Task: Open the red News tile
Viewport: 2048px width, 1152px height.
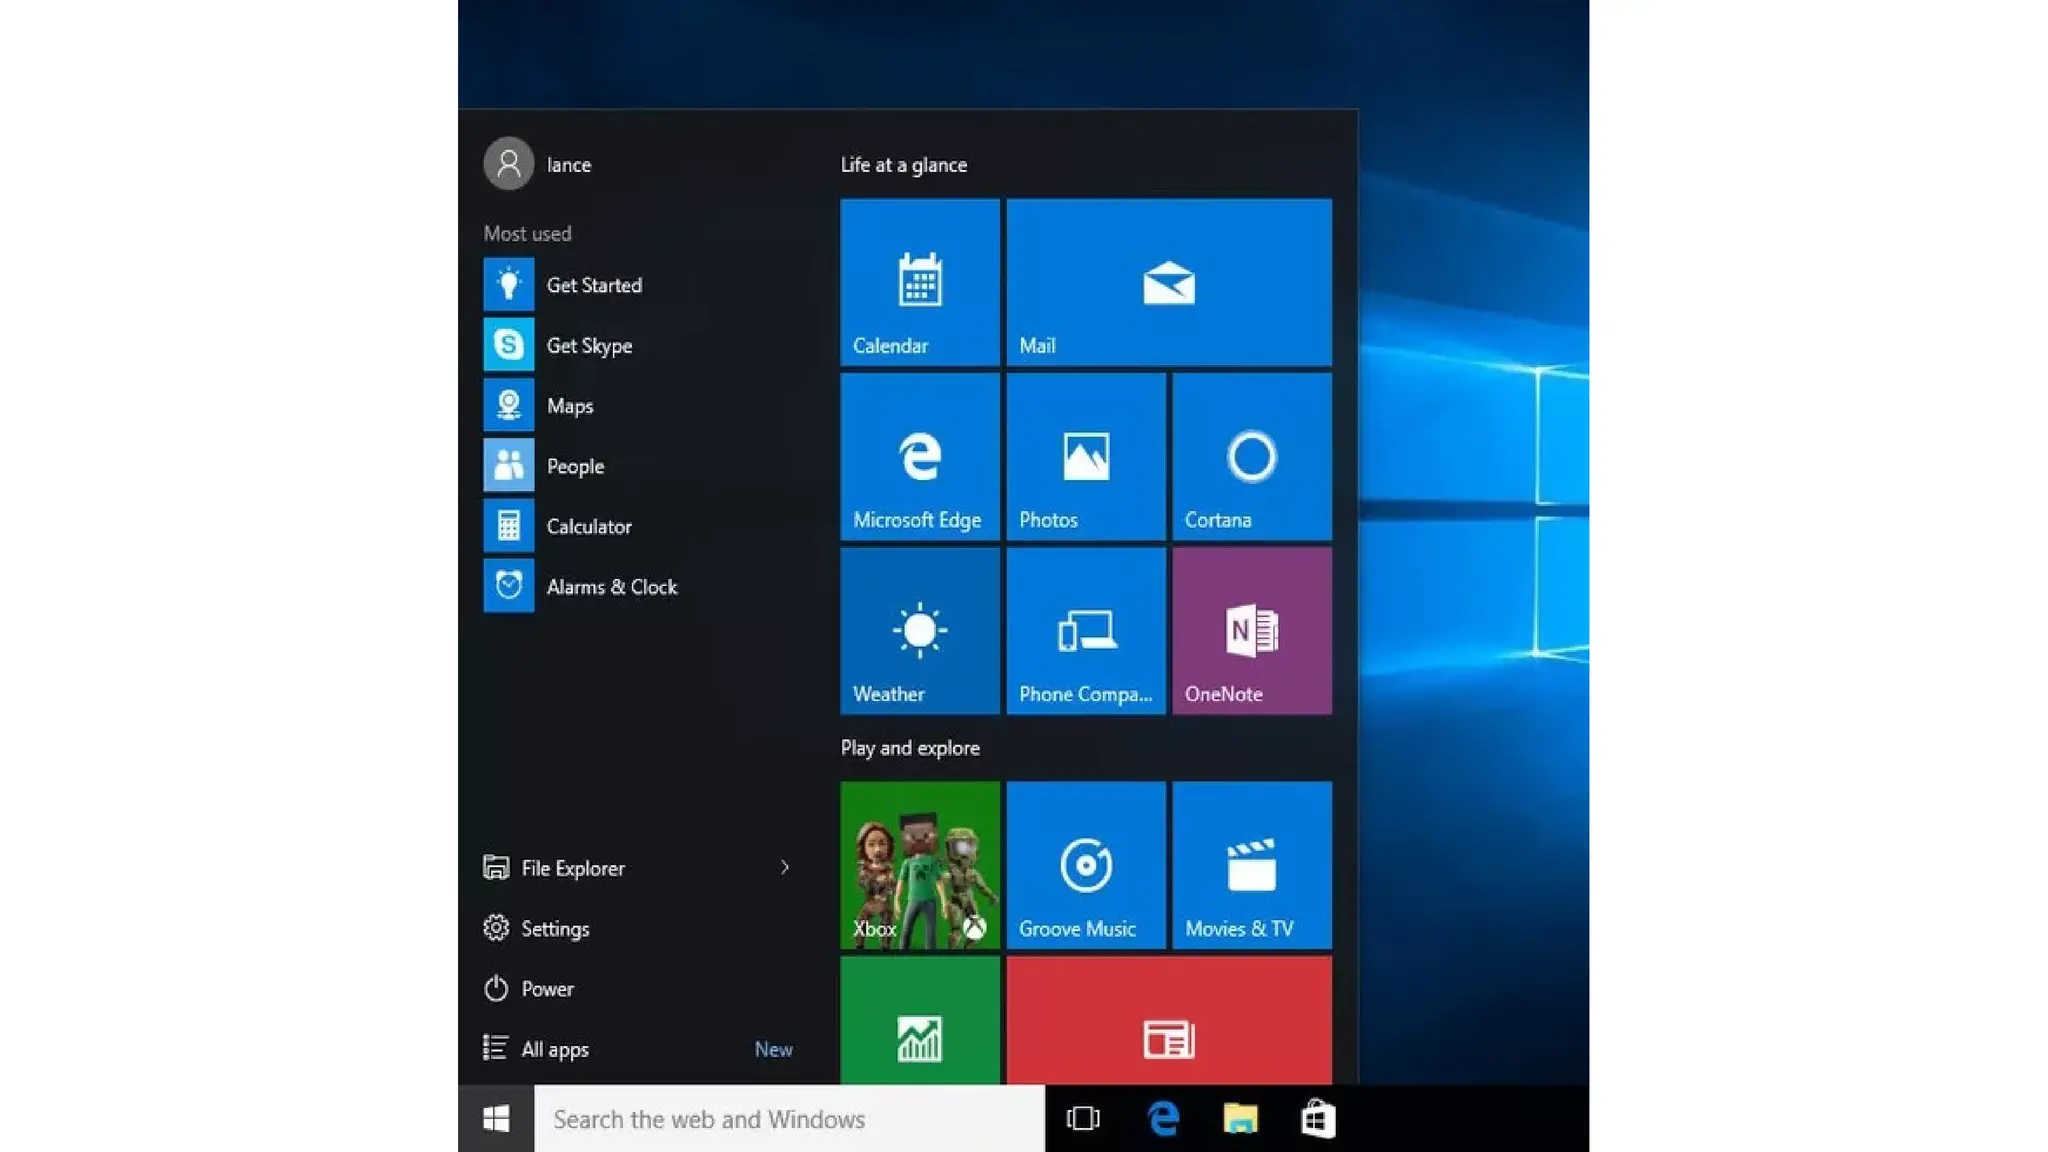Action: tap(1168, 1021)
